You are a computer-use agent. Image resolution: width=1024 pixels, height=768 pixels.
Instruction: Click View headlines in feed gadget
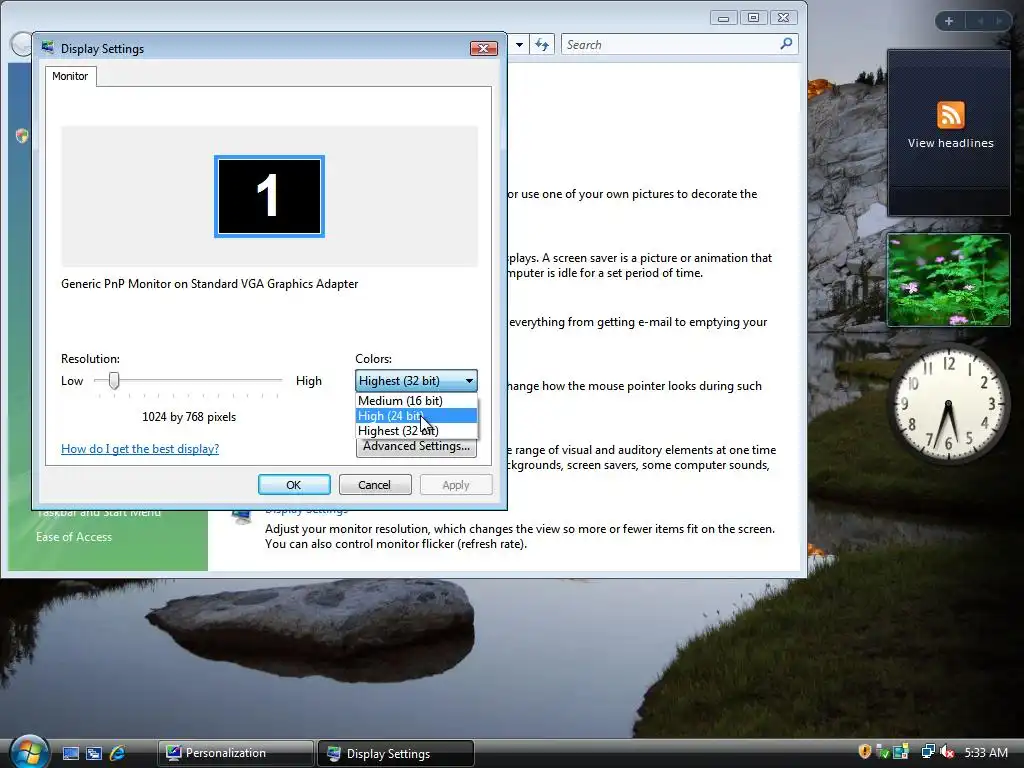point(950,143)
